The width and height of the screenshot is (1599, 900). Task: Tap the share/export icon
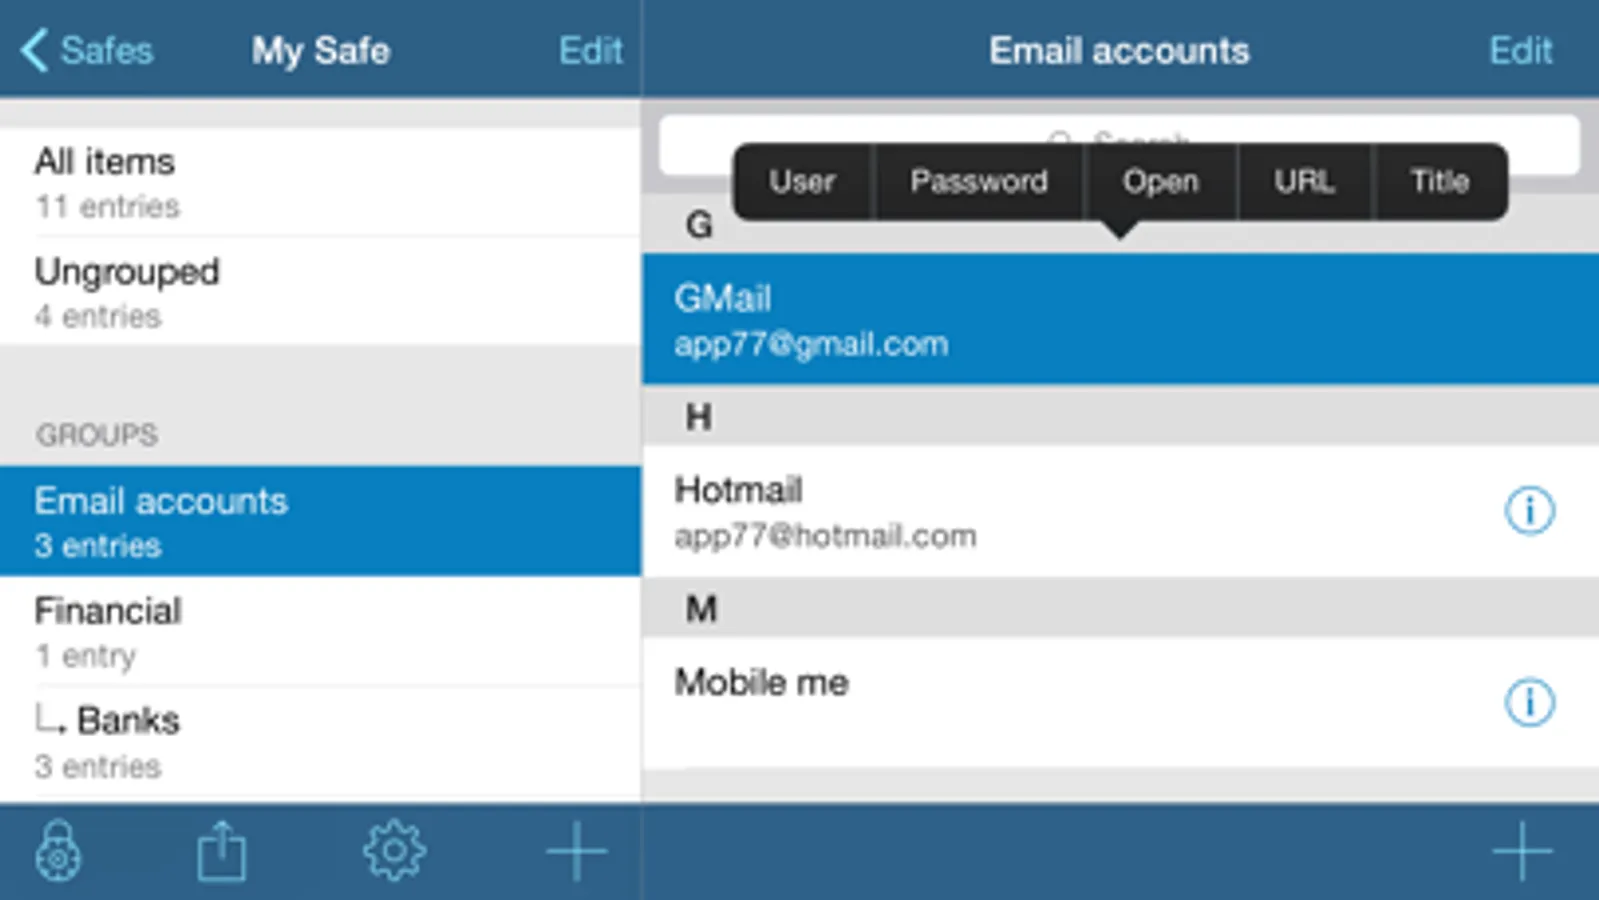[221, 851]
